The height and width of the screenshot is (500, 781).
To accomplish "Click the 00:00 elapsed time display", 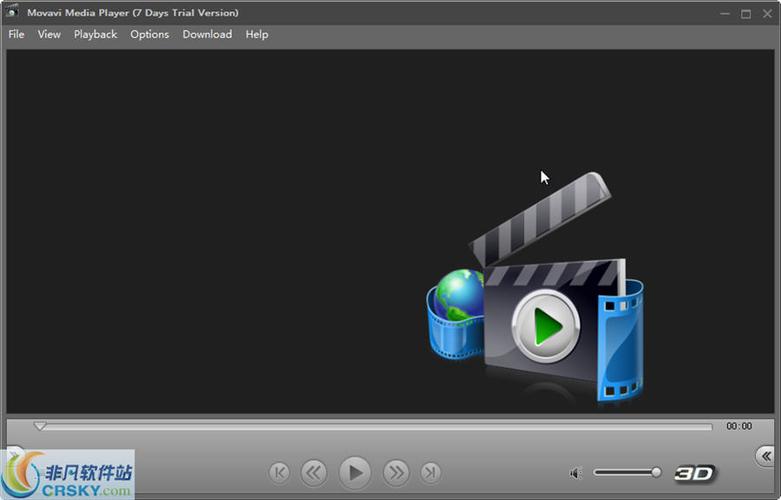I will pos(739,426).
